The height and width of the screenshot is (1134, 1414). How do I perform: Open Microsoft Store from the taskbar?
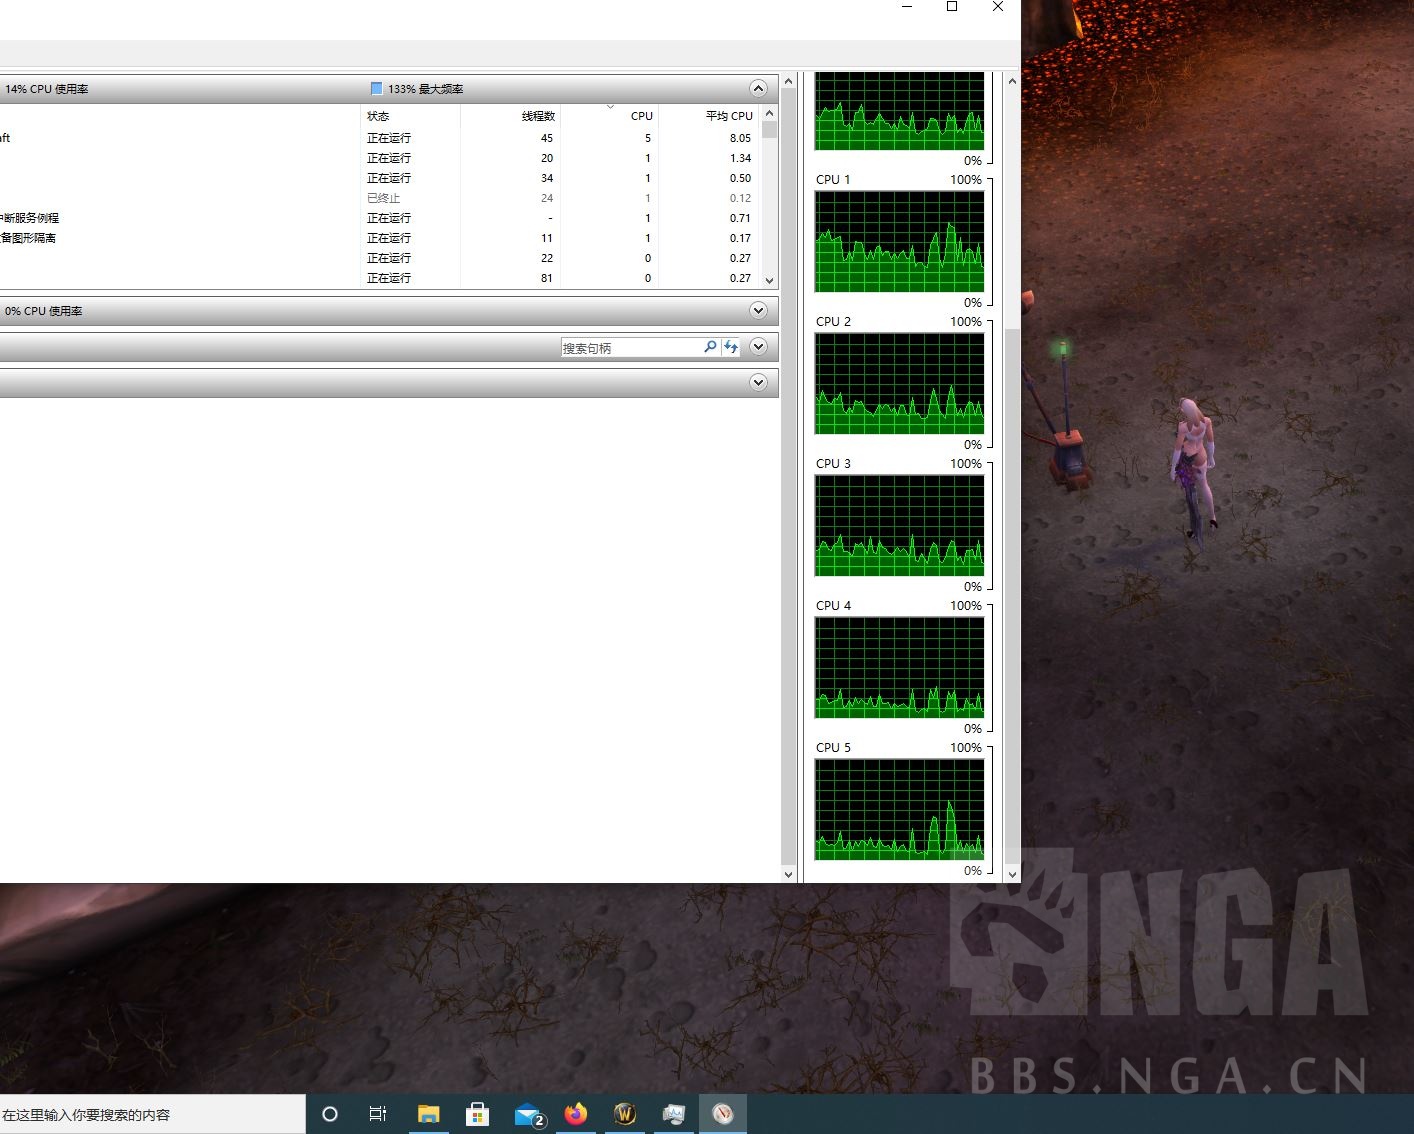tap(478, 1114)
